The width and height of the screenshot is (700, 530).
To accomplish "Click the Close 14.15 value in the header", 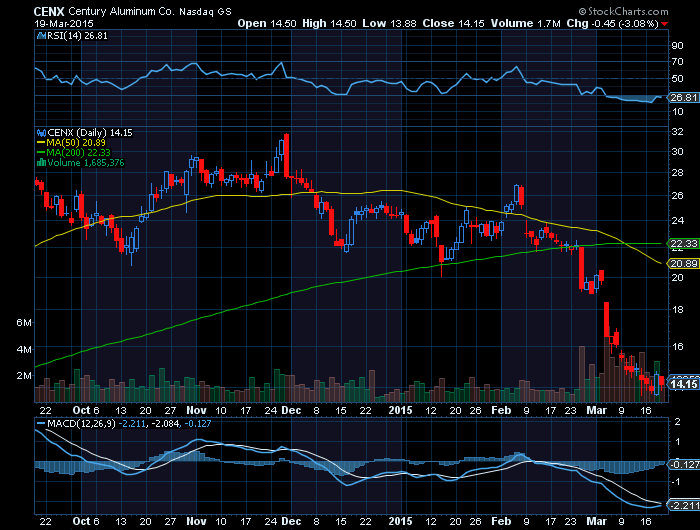I will click(453, 23).
